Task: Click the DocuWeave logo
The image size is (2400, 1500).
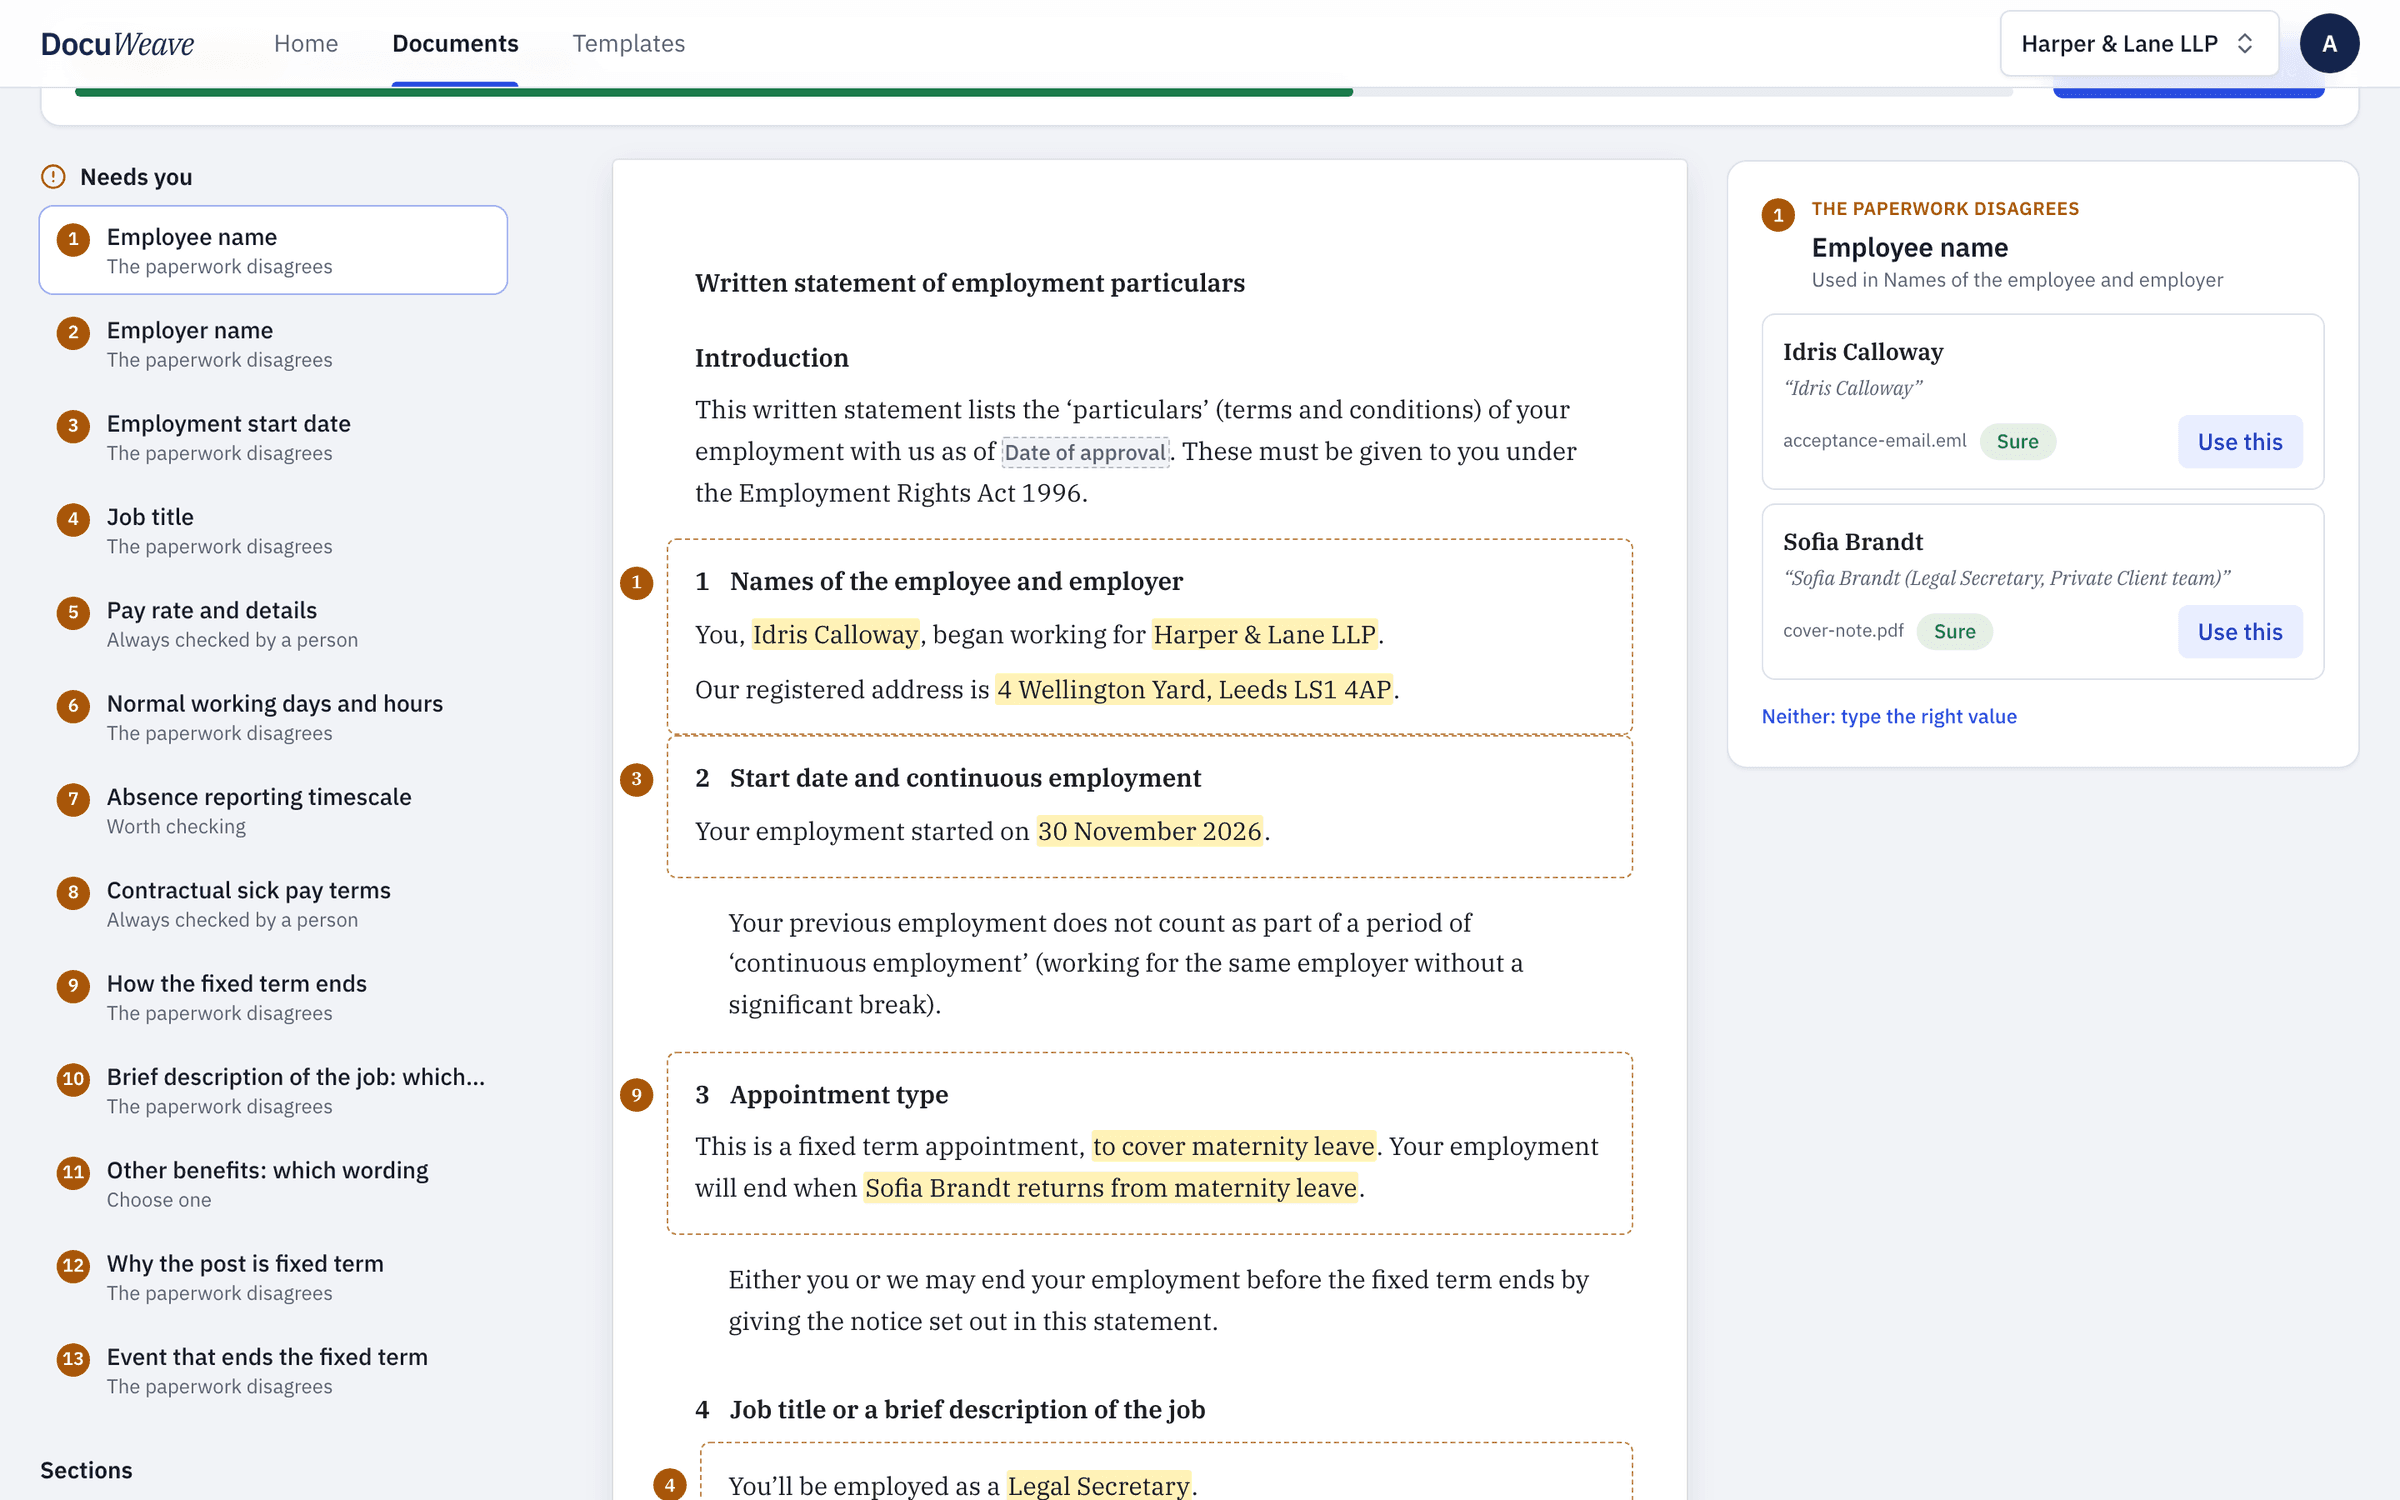Action: click(x=117, y=43)
